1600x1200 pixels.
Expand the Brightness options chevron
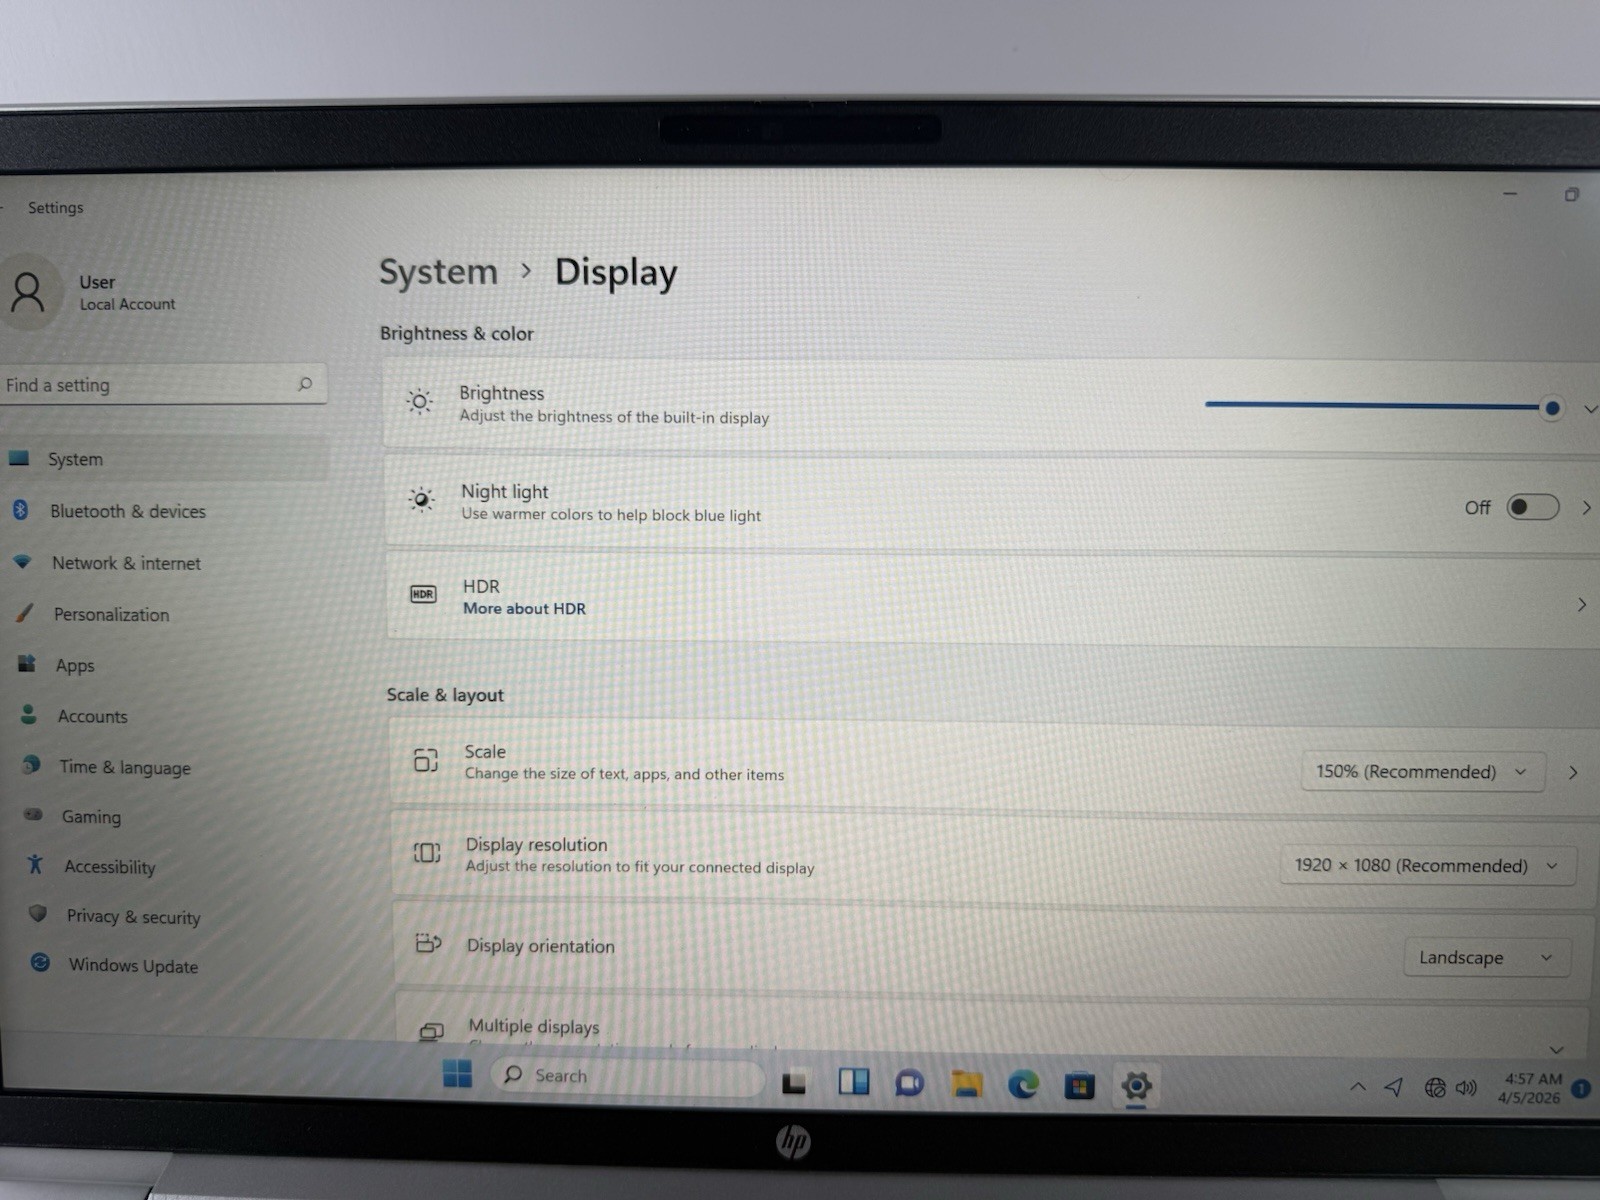click(1590, 409)
